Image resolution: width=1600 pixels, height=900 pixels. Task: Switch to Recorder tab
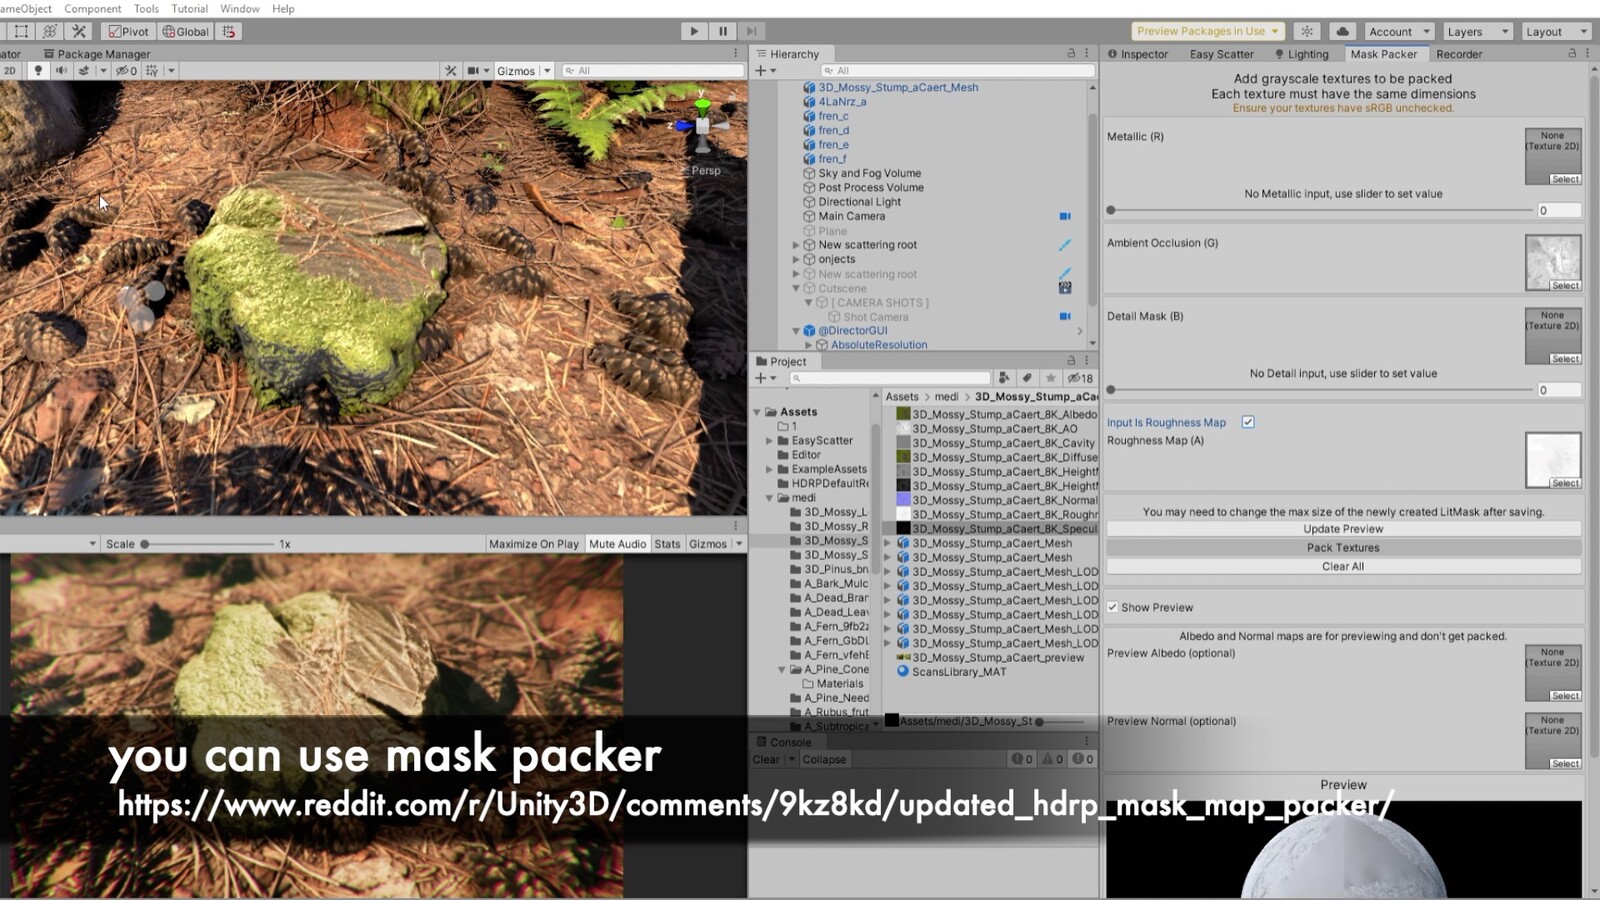1459,54
